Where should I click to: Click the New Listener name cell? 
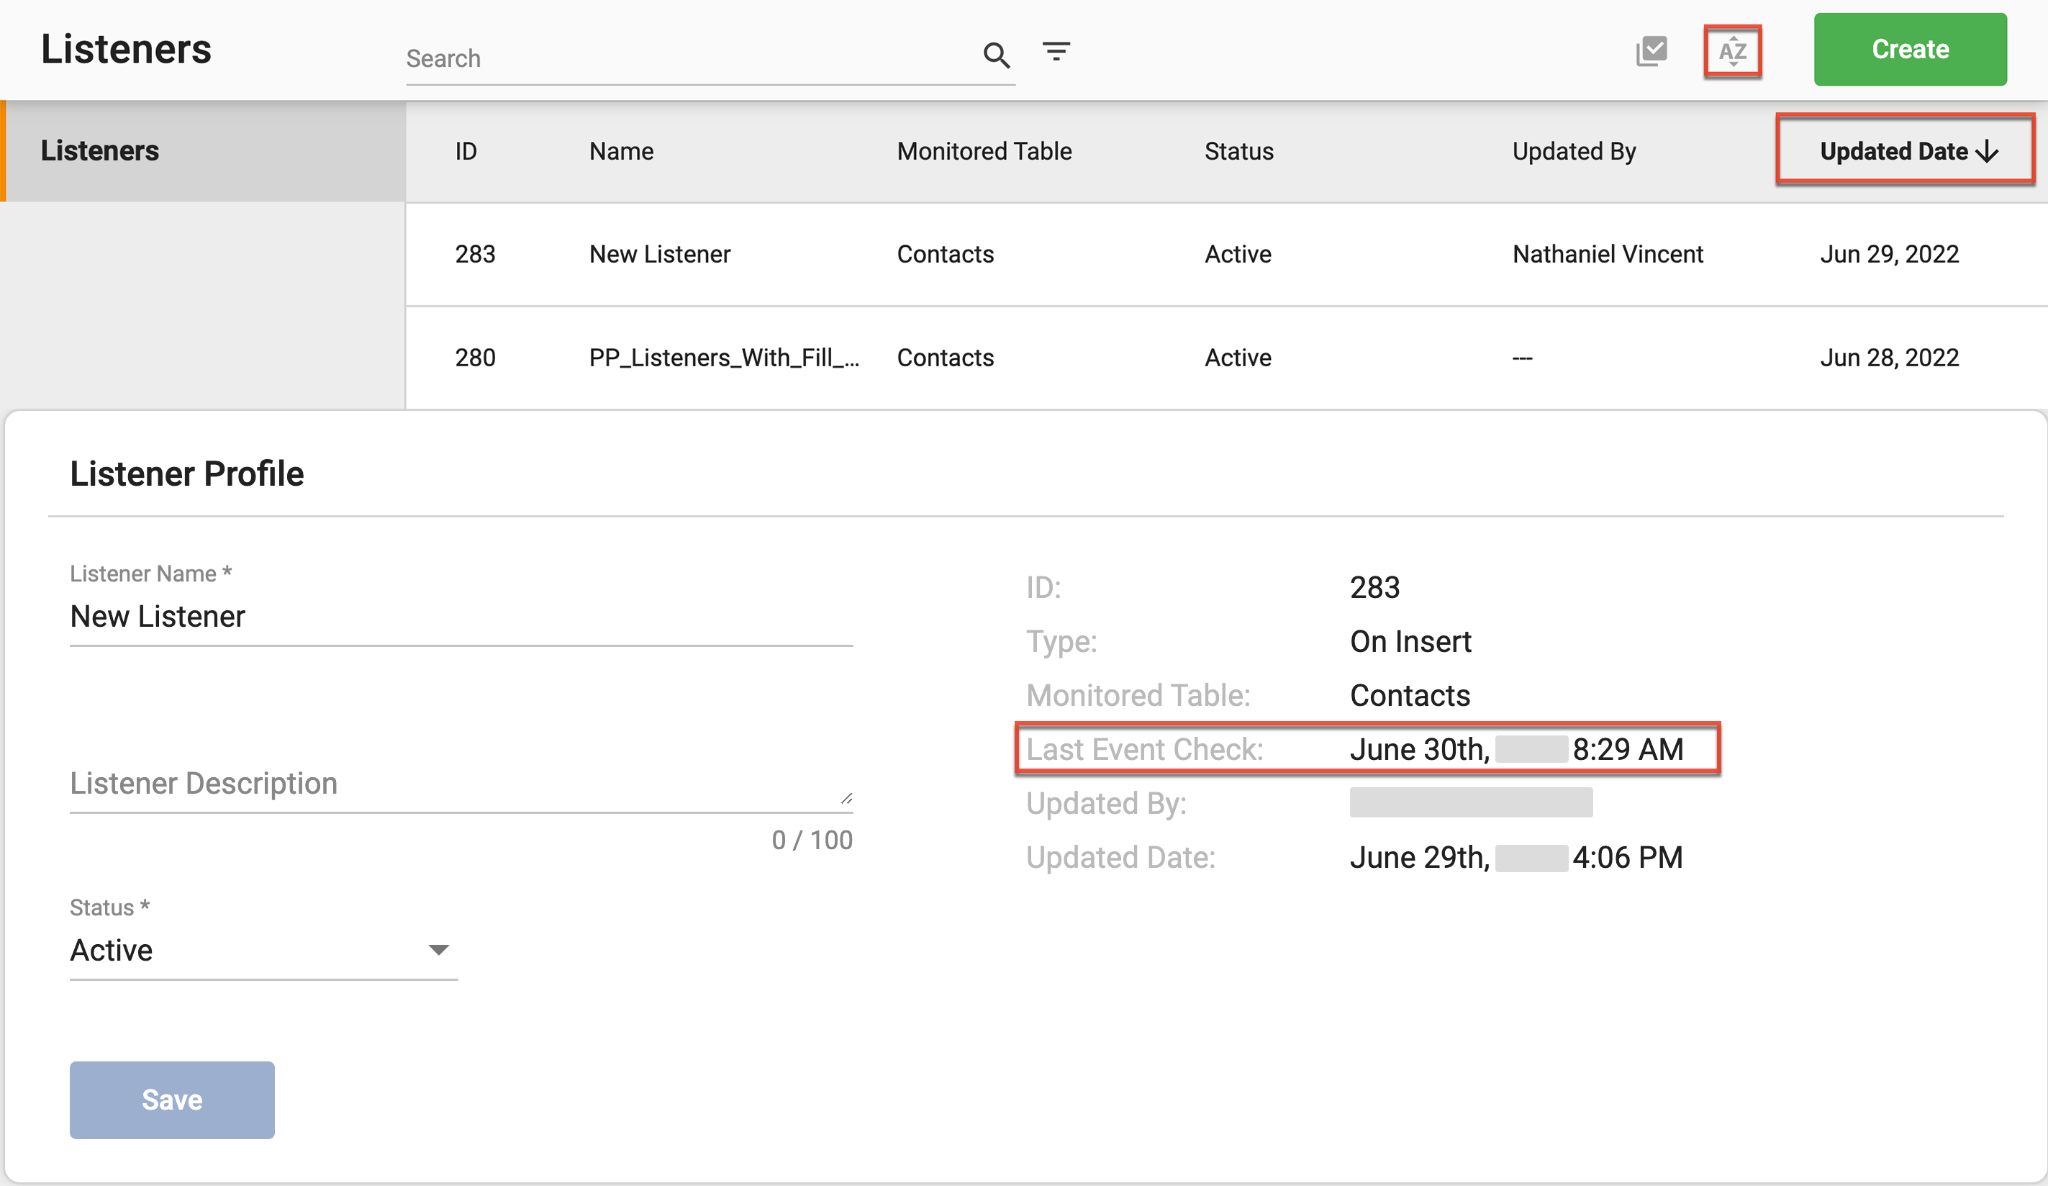(660, 254)
